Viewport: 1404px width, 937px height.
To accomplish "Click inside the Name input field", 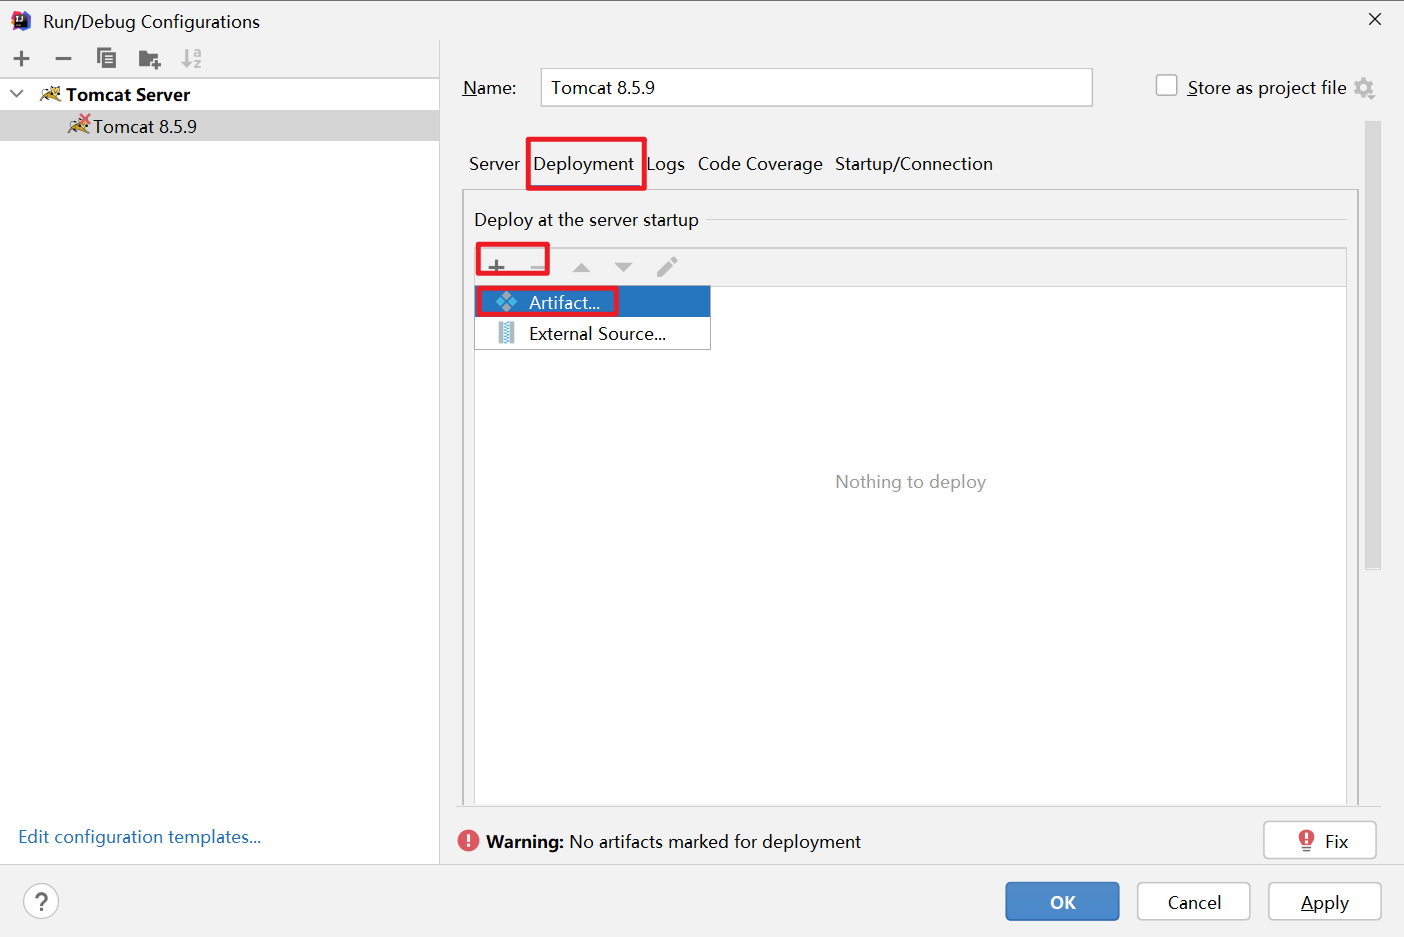I will click(x=816, y=87).
